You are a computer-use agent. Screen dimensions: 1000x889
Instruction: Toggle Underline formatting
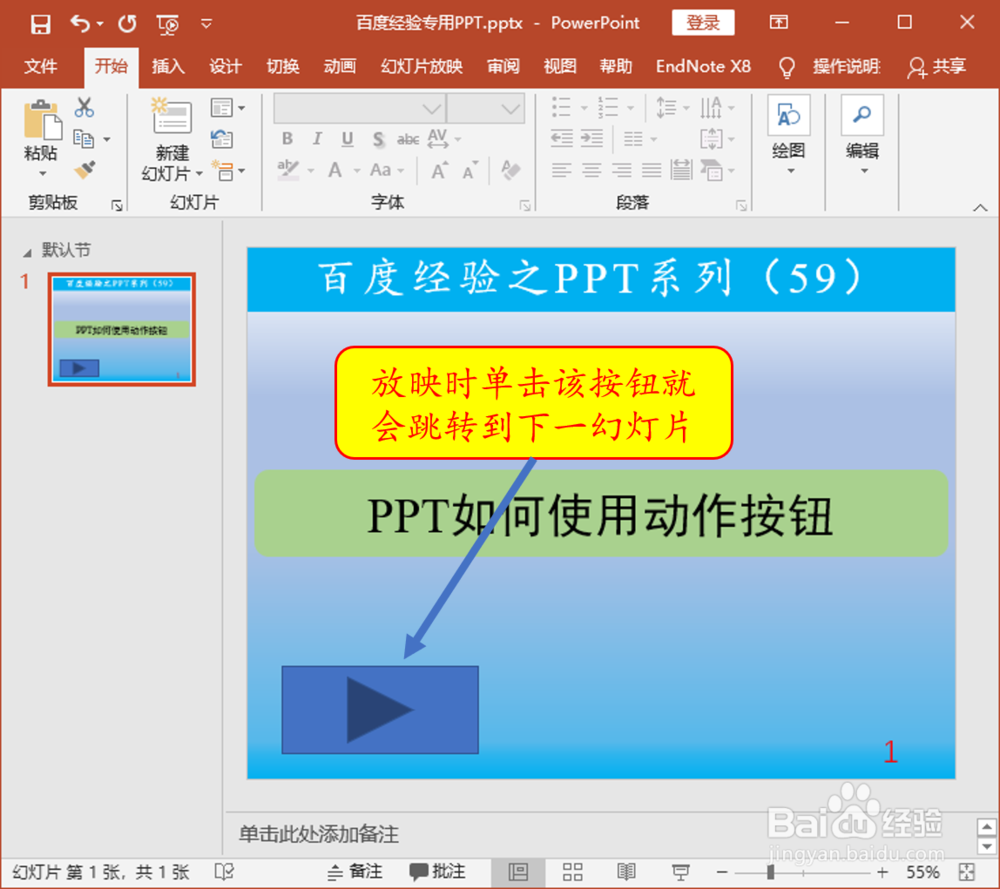pyautogui.click(x=348, y=138)
